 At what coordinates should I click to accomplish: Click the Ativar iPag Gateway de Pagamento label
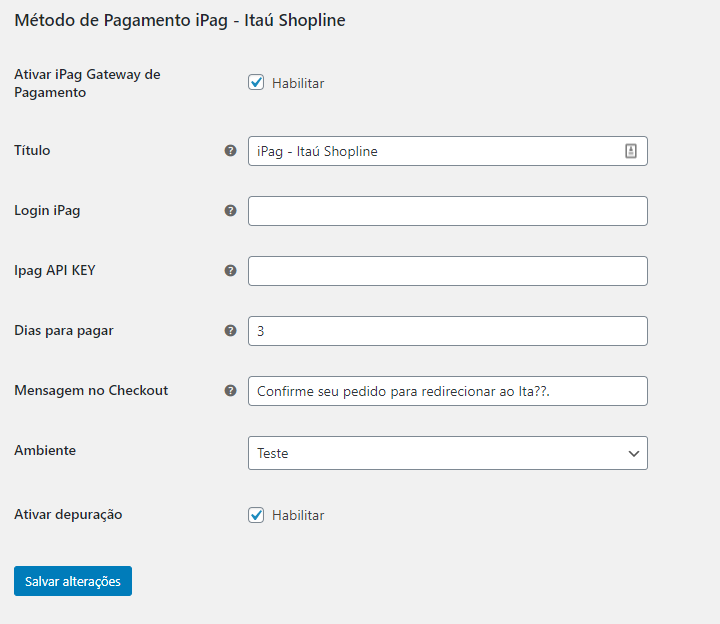point(87,83)
